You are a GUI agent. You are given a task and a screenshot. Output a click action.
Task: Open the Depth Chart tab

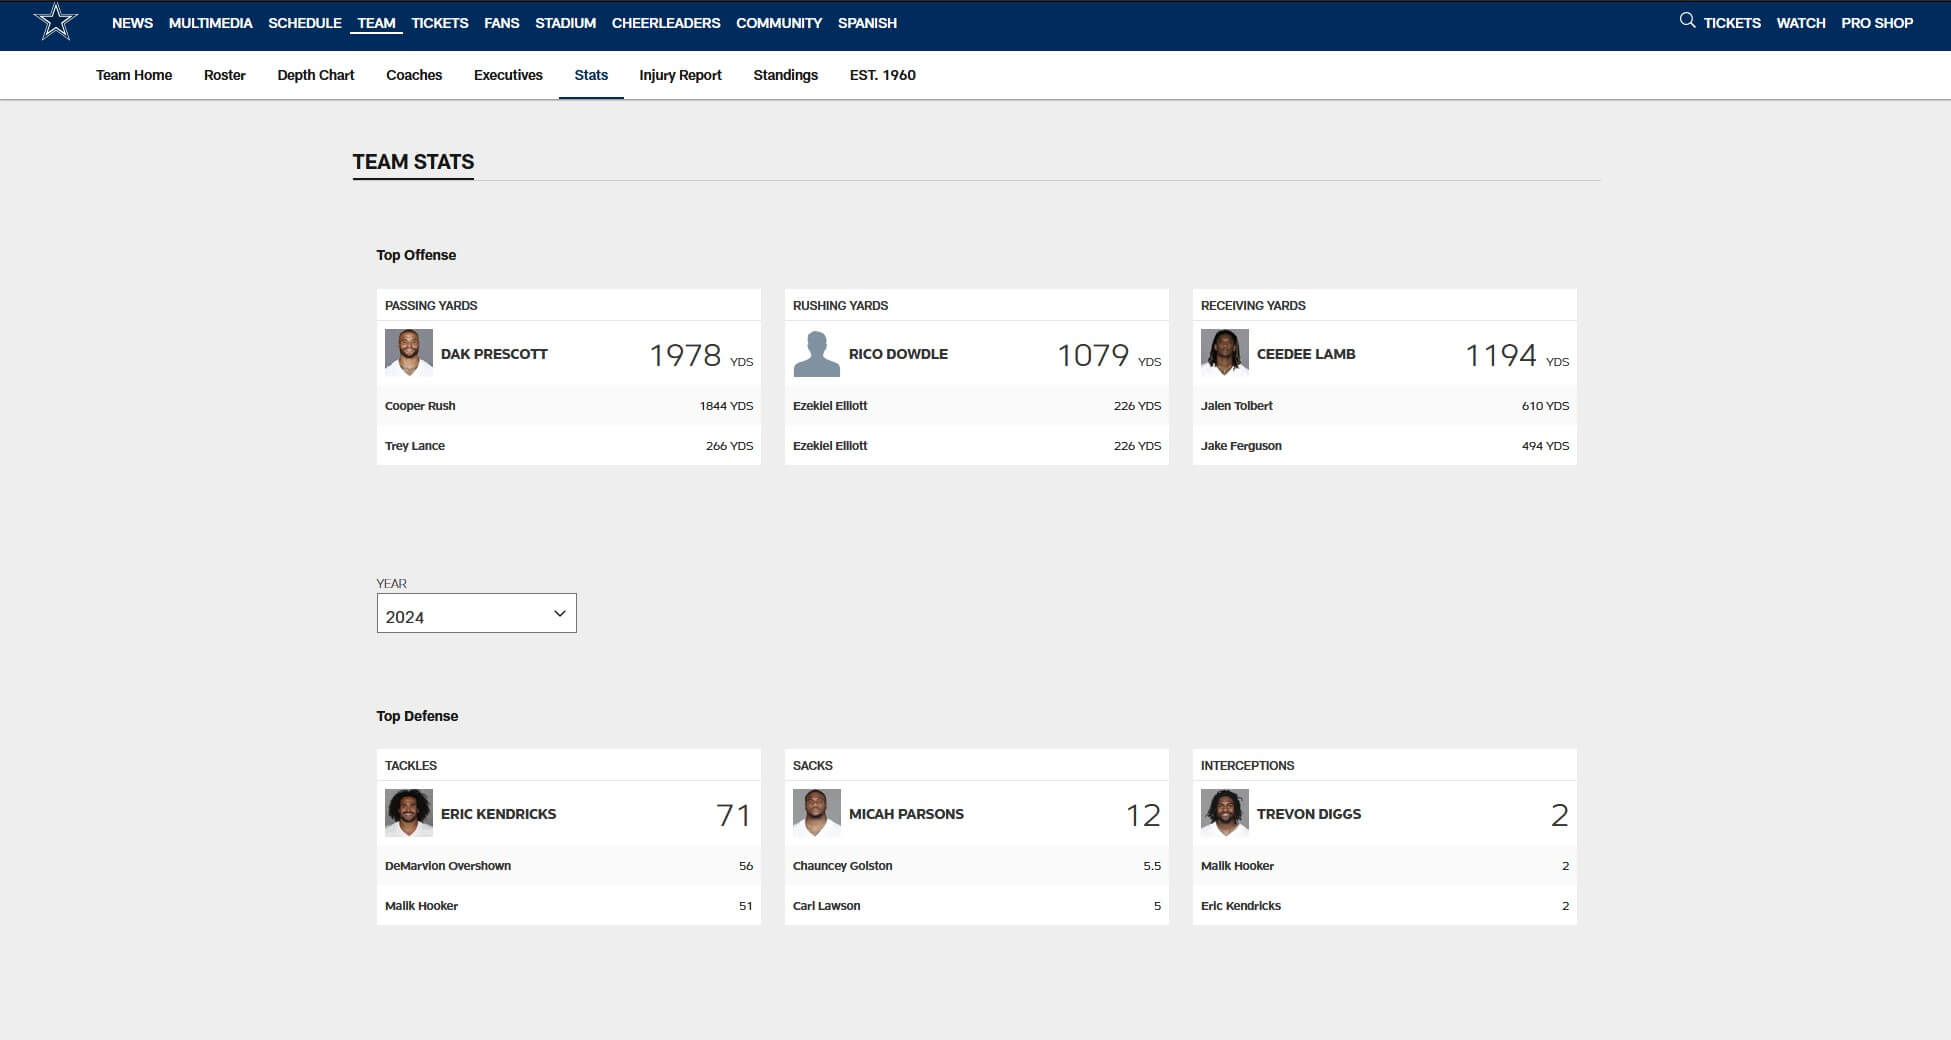point(316,75)
